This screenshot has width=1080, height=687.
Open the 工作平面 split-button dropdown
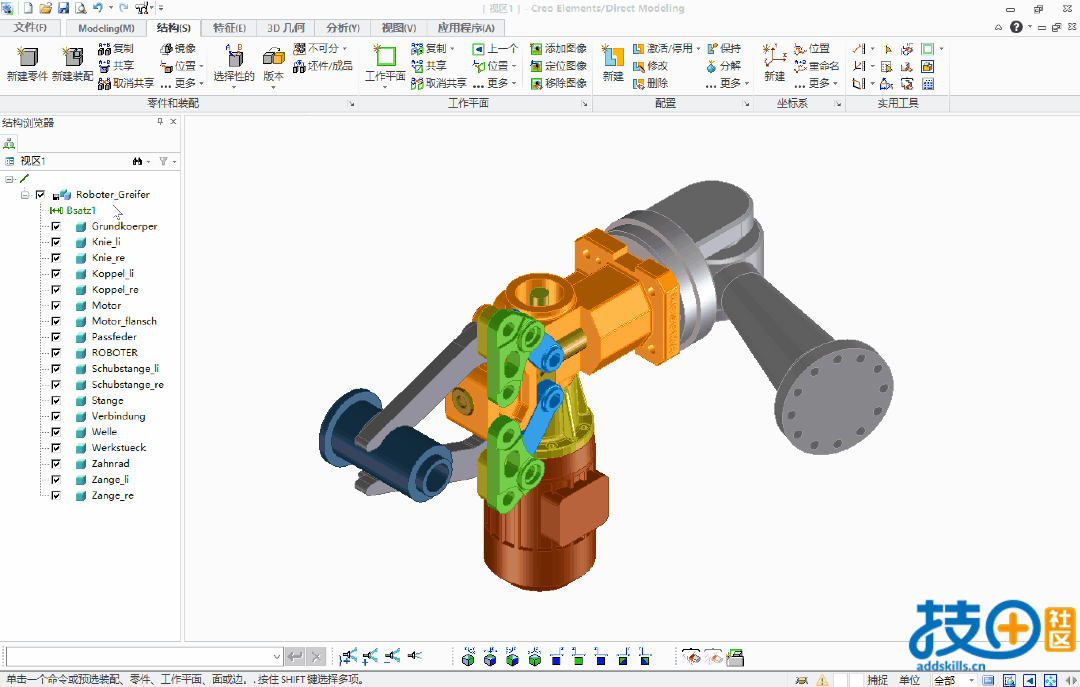[385, 87]
